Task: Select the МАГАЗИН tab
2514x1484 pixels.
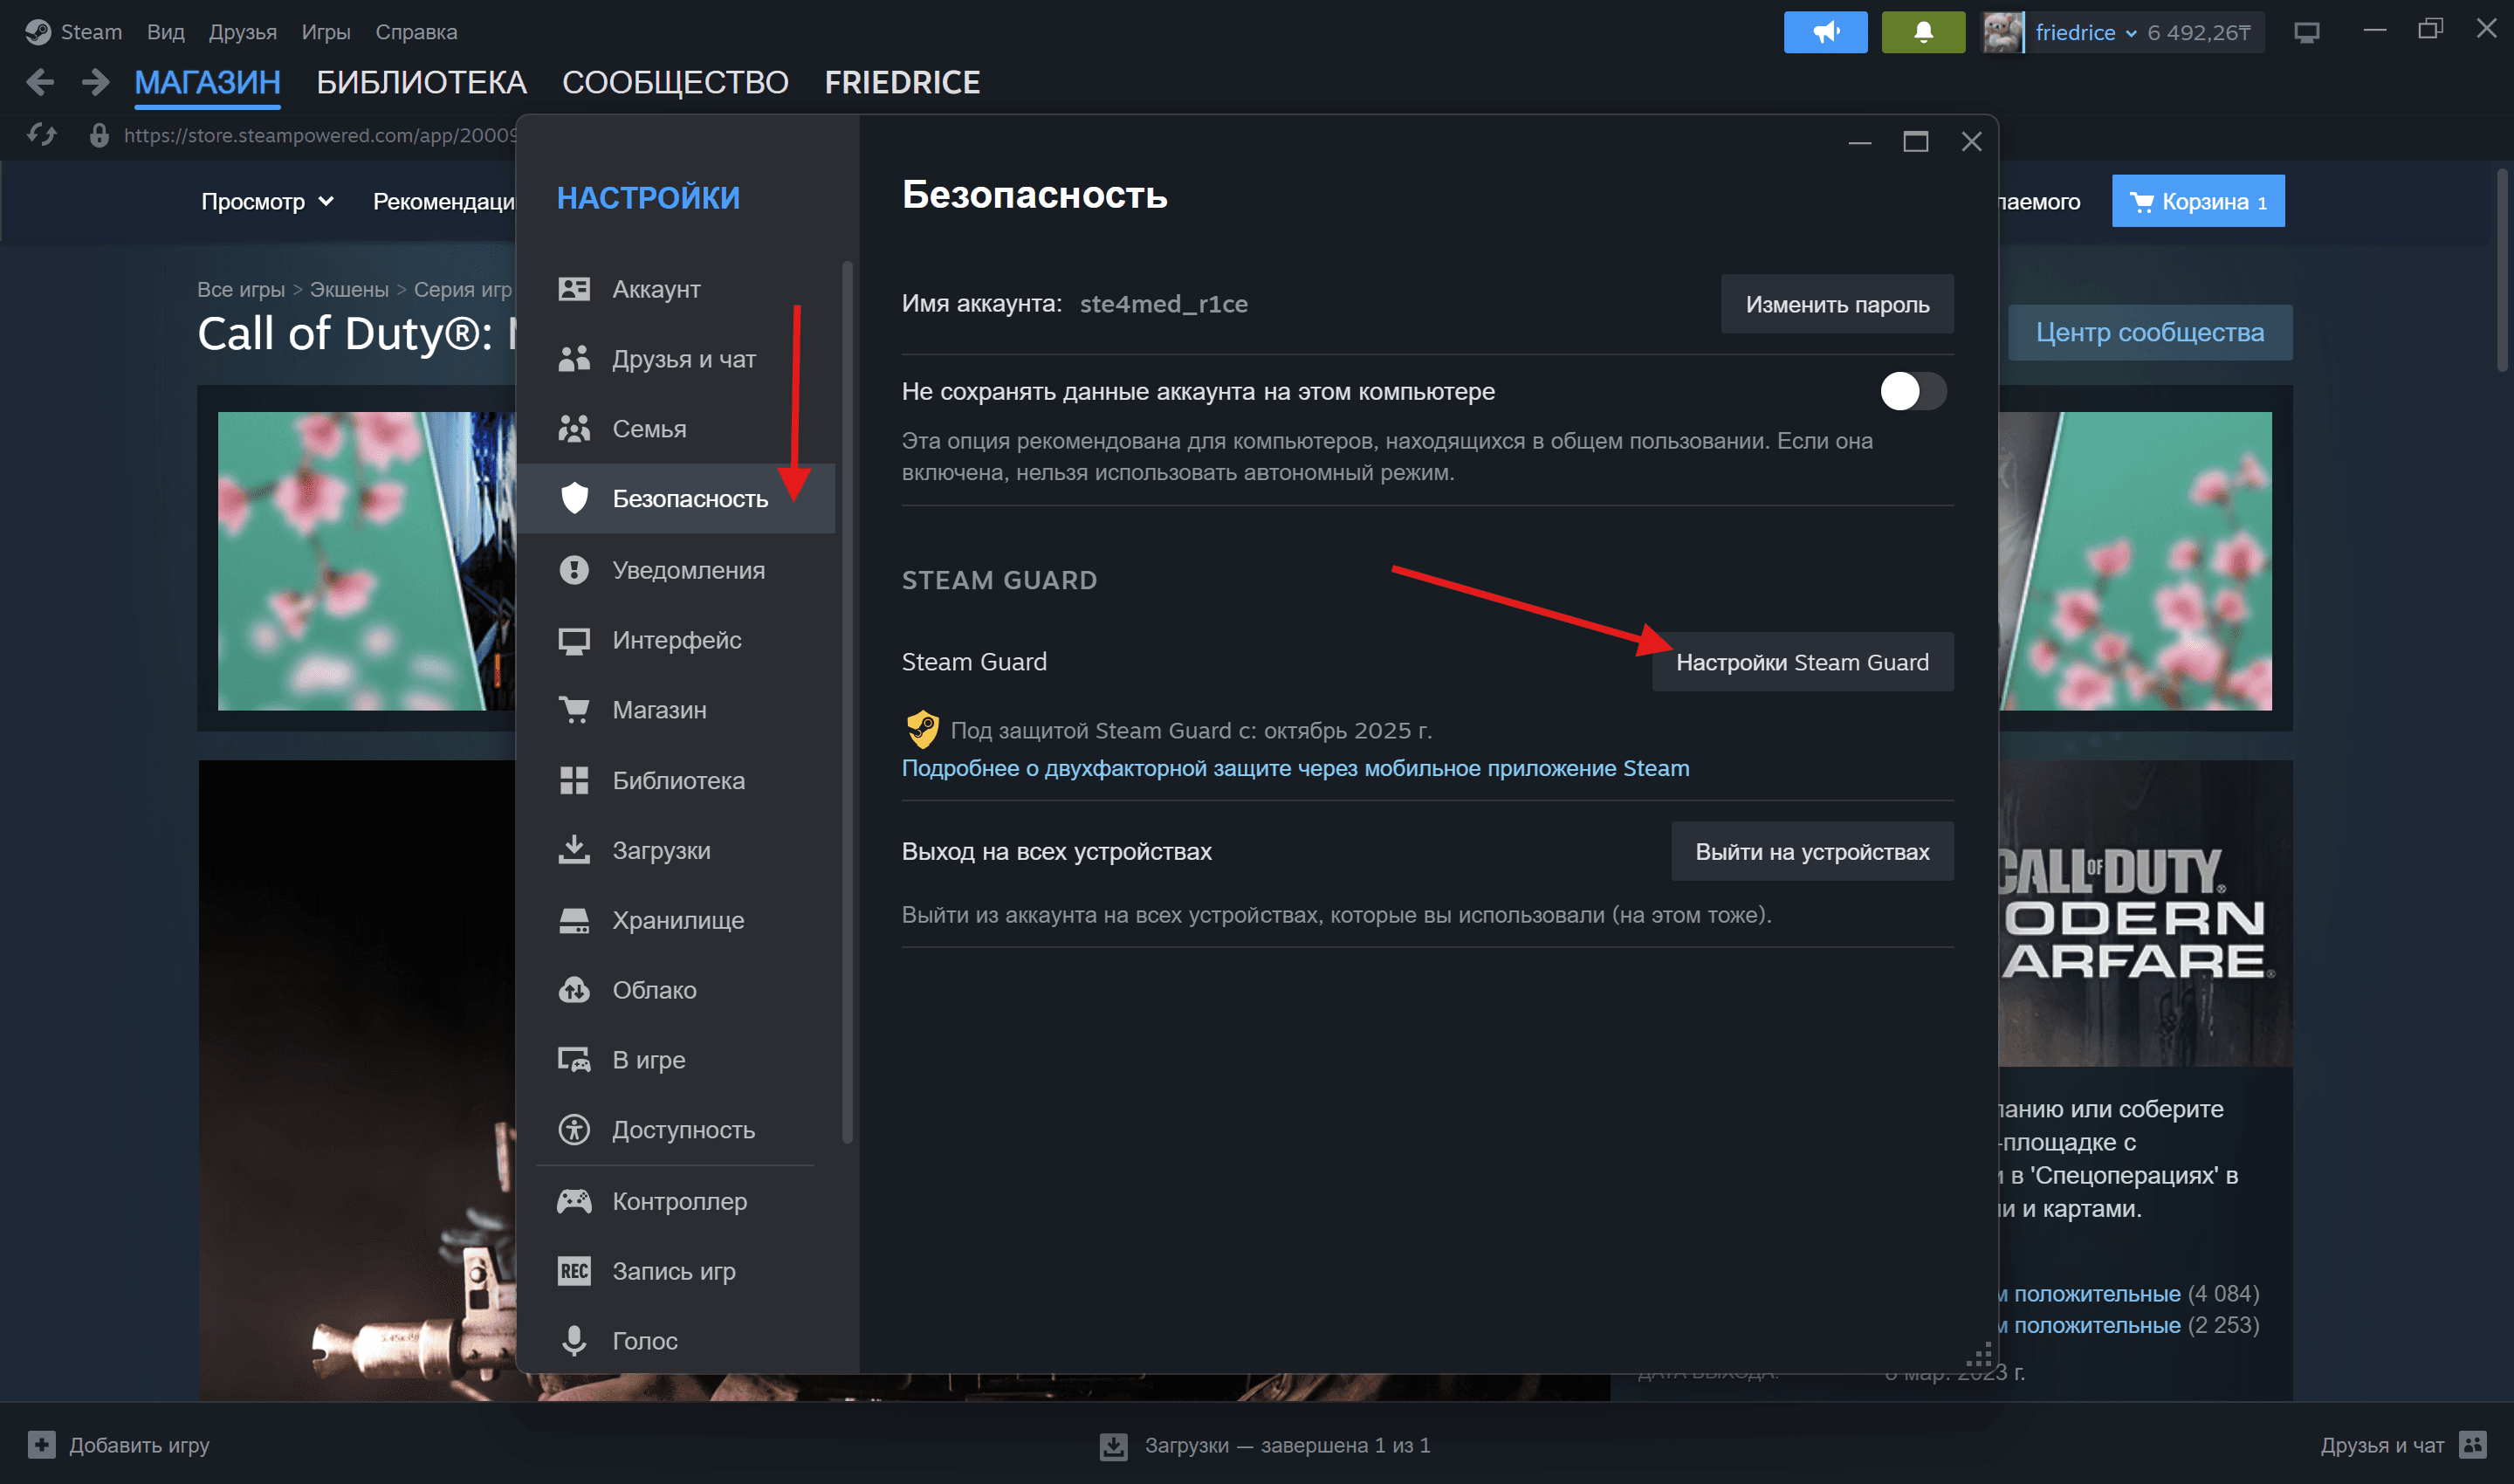Action: (x=208, y=82)
